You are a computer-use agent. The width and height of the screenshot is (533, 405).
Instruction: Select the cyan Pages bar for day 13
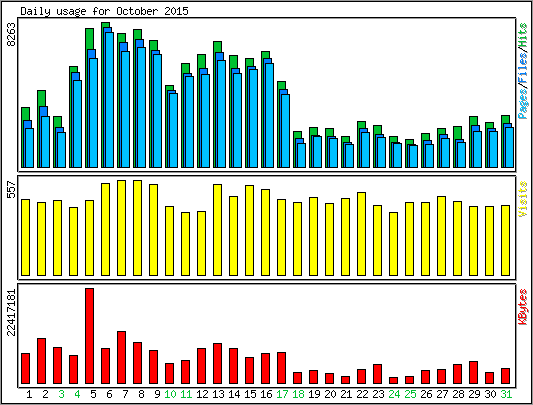click(222, 114)
